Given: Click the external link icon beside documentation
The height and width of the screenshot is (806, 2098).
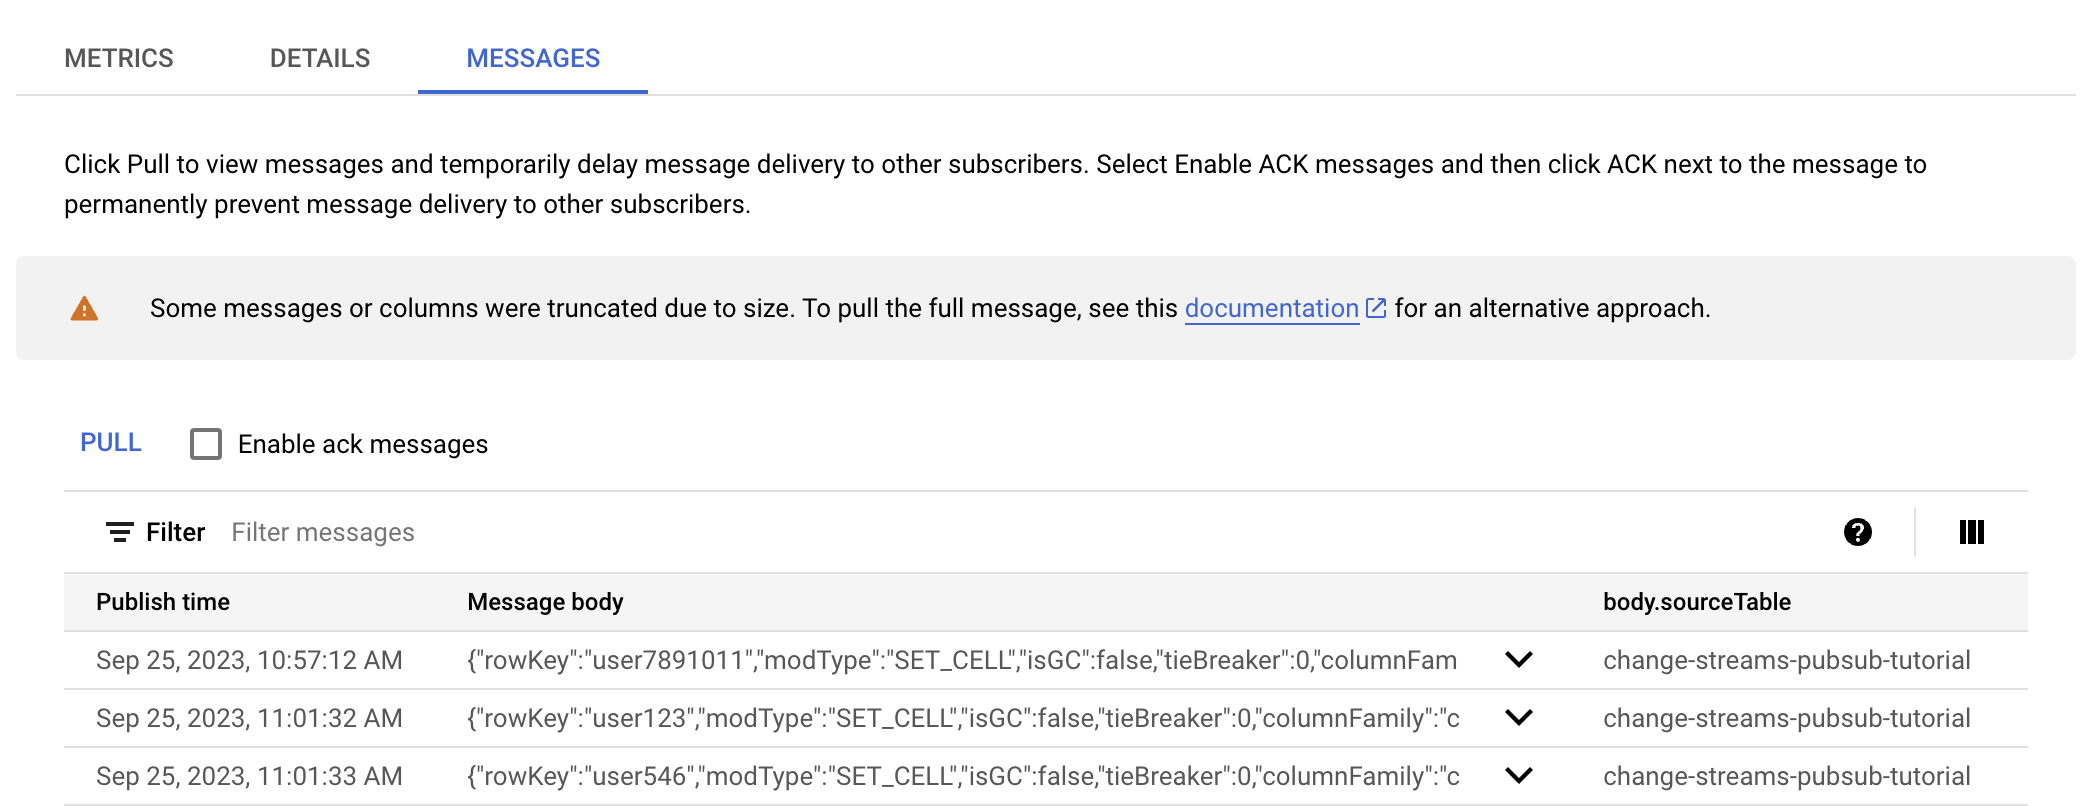Looking at the screenshot, I should (1376, 308).
